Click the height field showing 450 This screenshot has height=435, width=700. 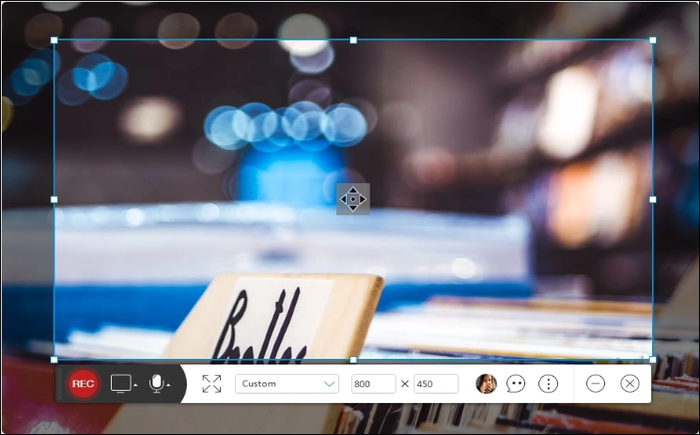[436, 384]
